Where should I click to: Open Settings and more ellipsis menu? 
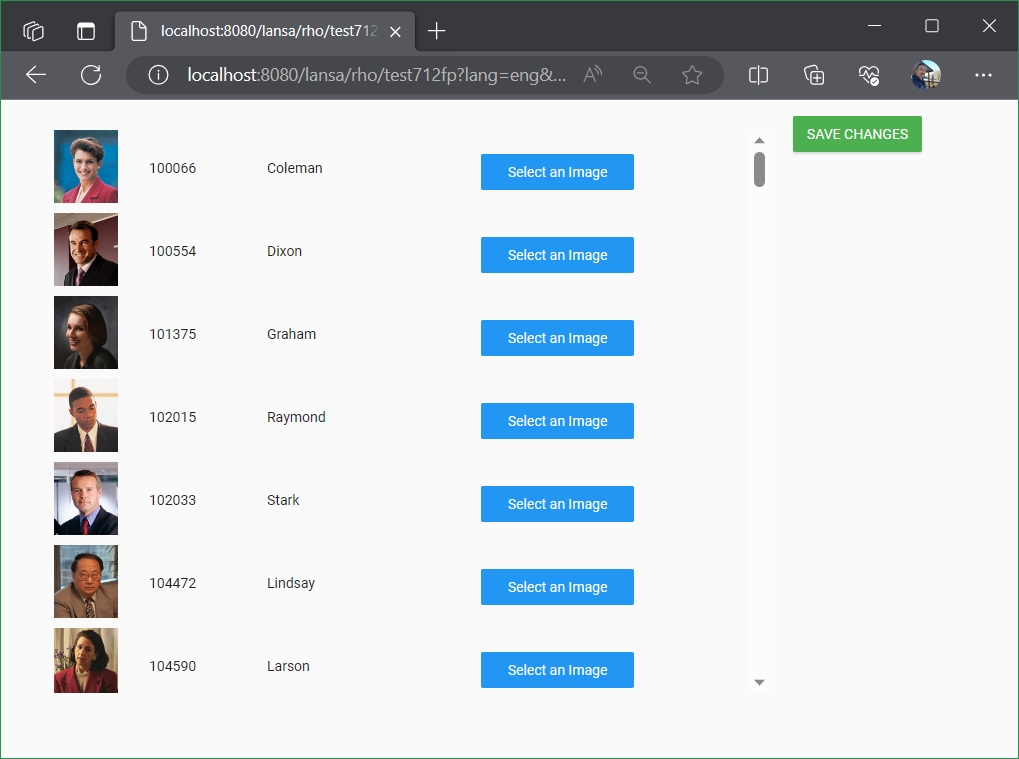click(983, 75)
